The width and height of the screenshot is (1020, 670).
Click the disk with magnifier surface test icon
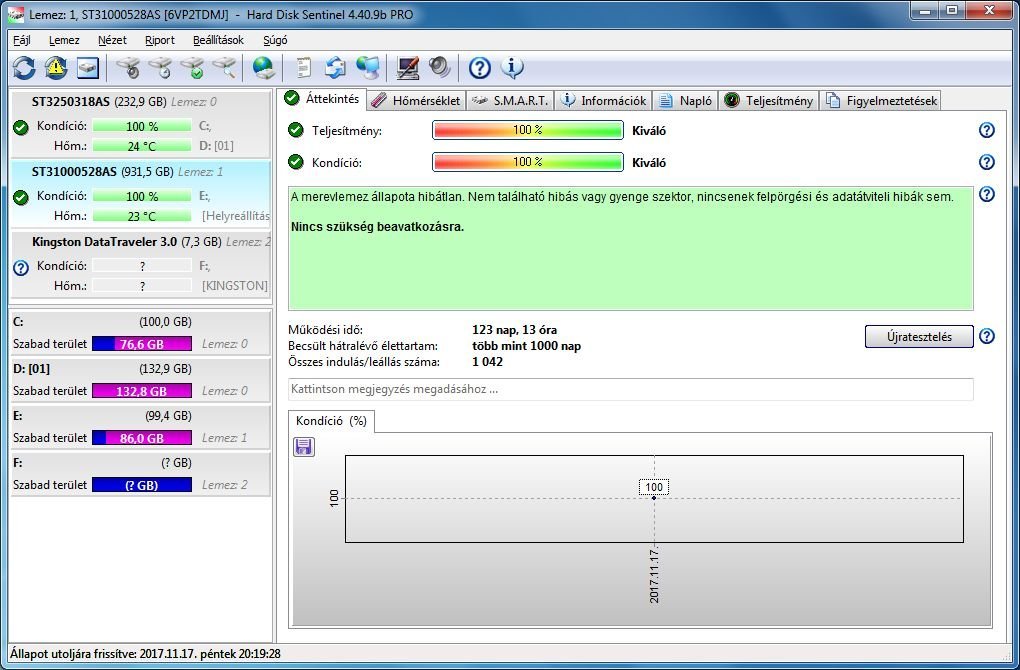coord(224,68)
